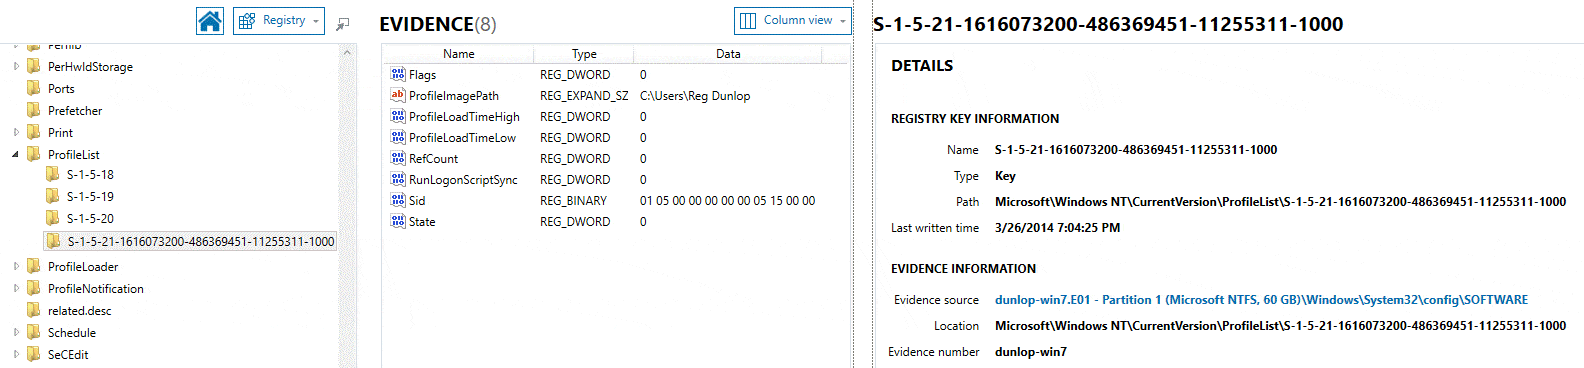Open the dunlop-win7.E01 evidence source link

1261,300
